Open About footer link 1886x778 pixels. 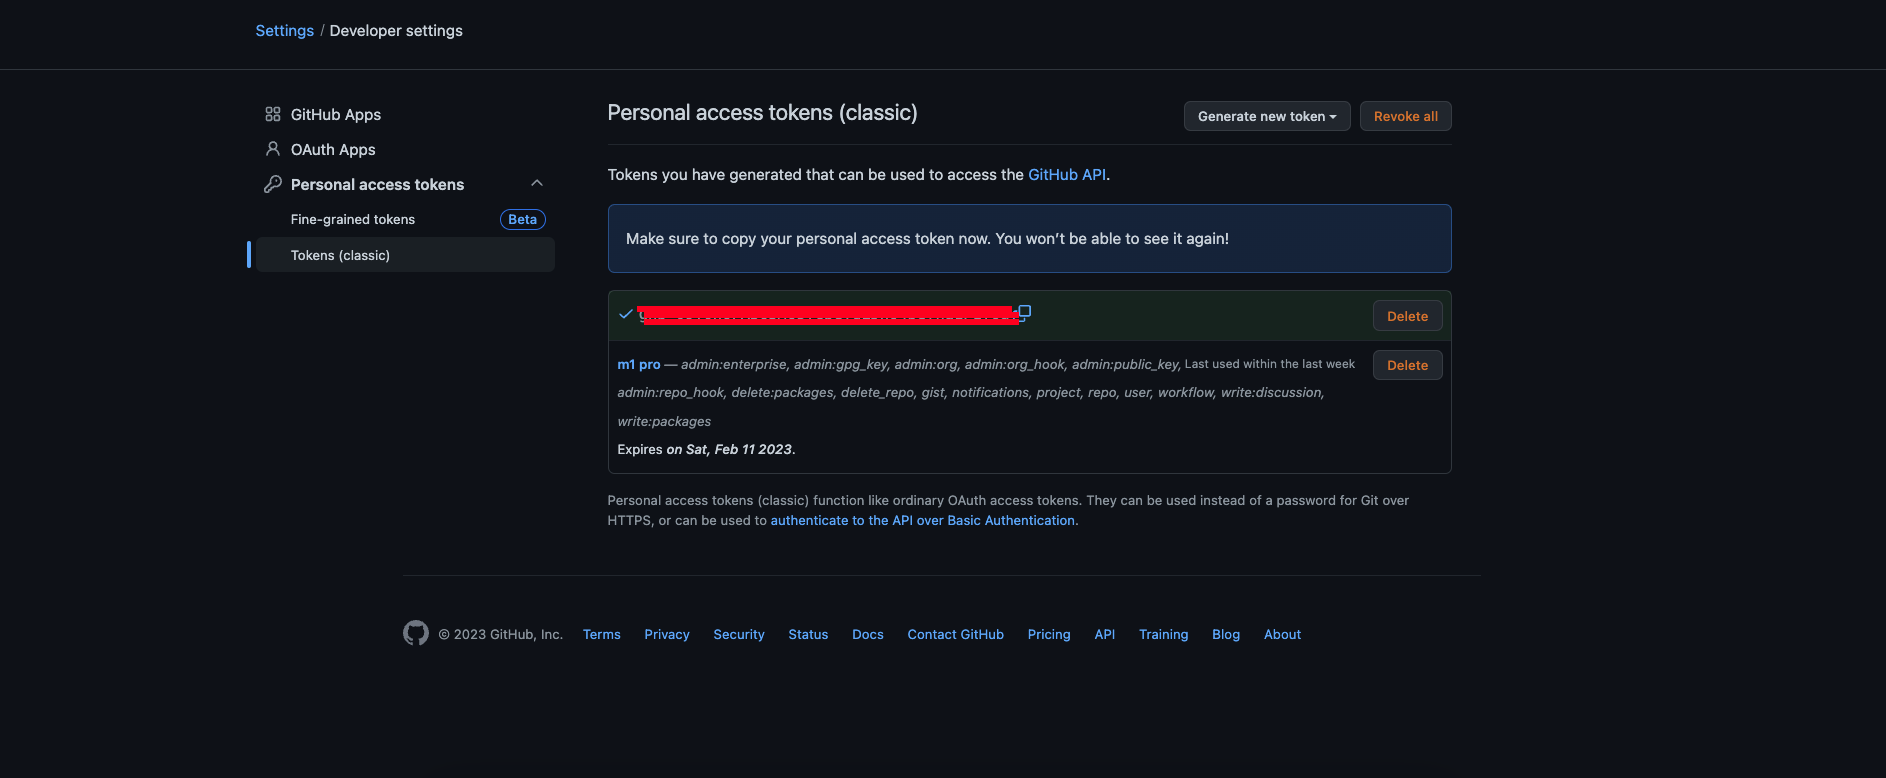[1282, 634]
